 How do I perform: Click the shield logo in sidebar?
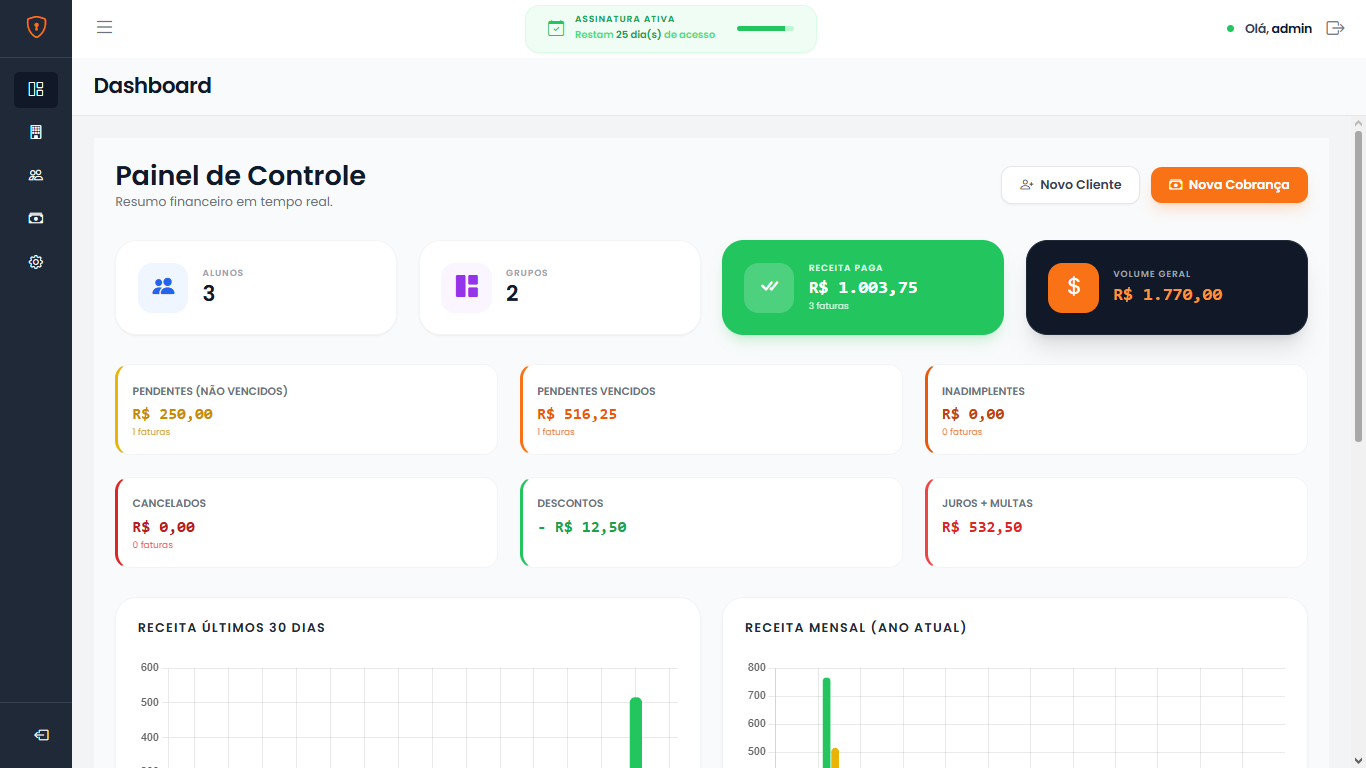36,28
